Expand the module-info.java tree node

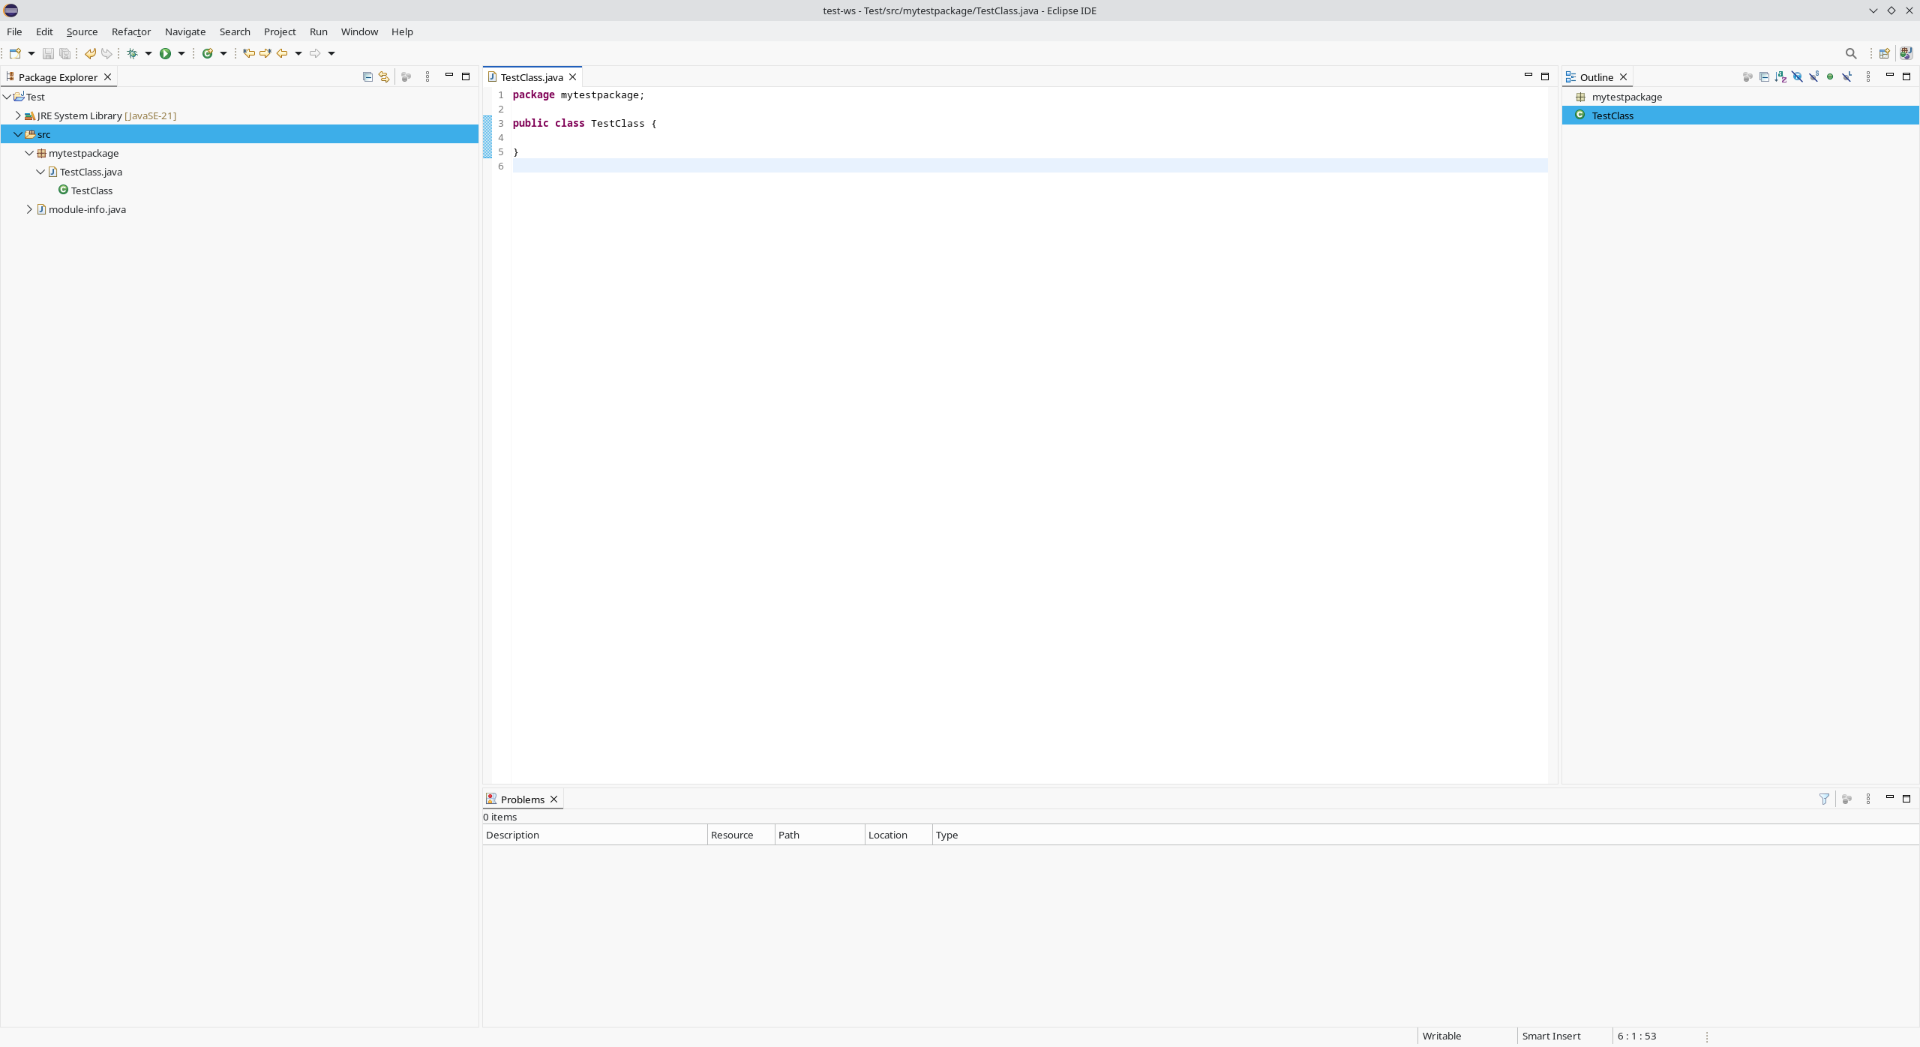(x=29, y=210)
